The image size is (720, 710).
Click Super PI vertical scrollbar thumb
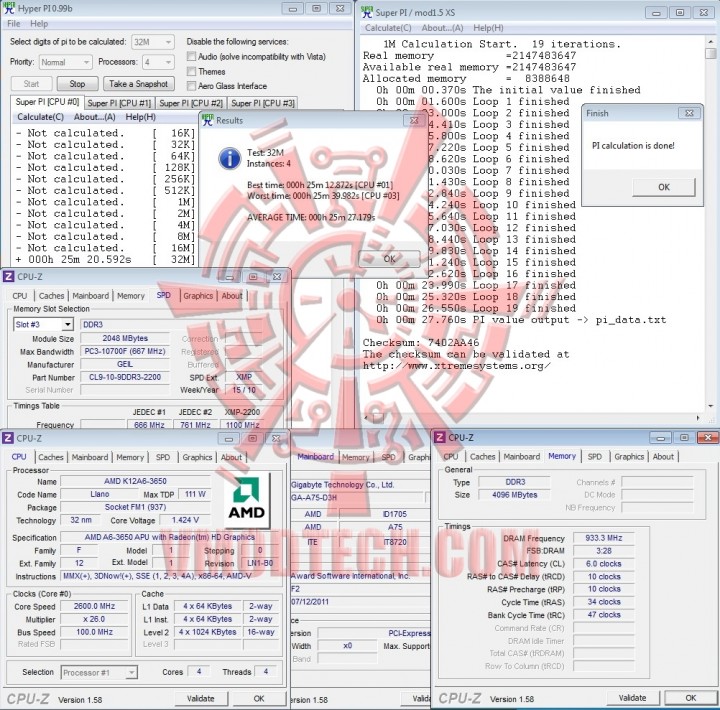[x=710, y=54]
